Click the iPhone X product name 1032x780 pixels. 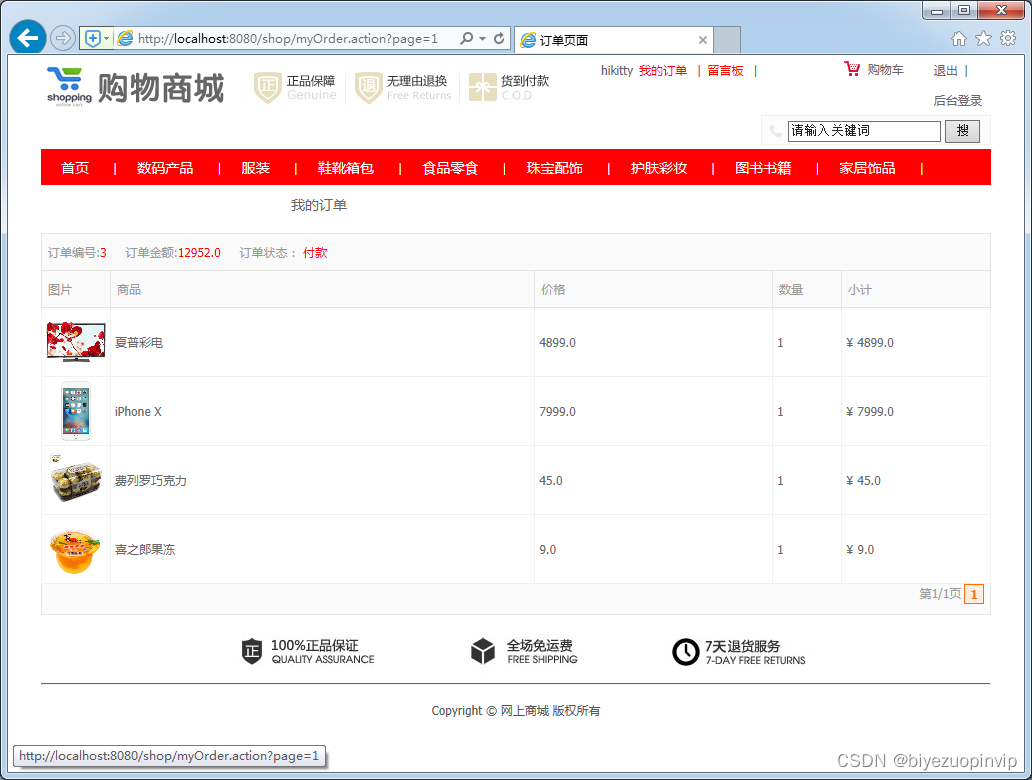[x=138, y=411]
